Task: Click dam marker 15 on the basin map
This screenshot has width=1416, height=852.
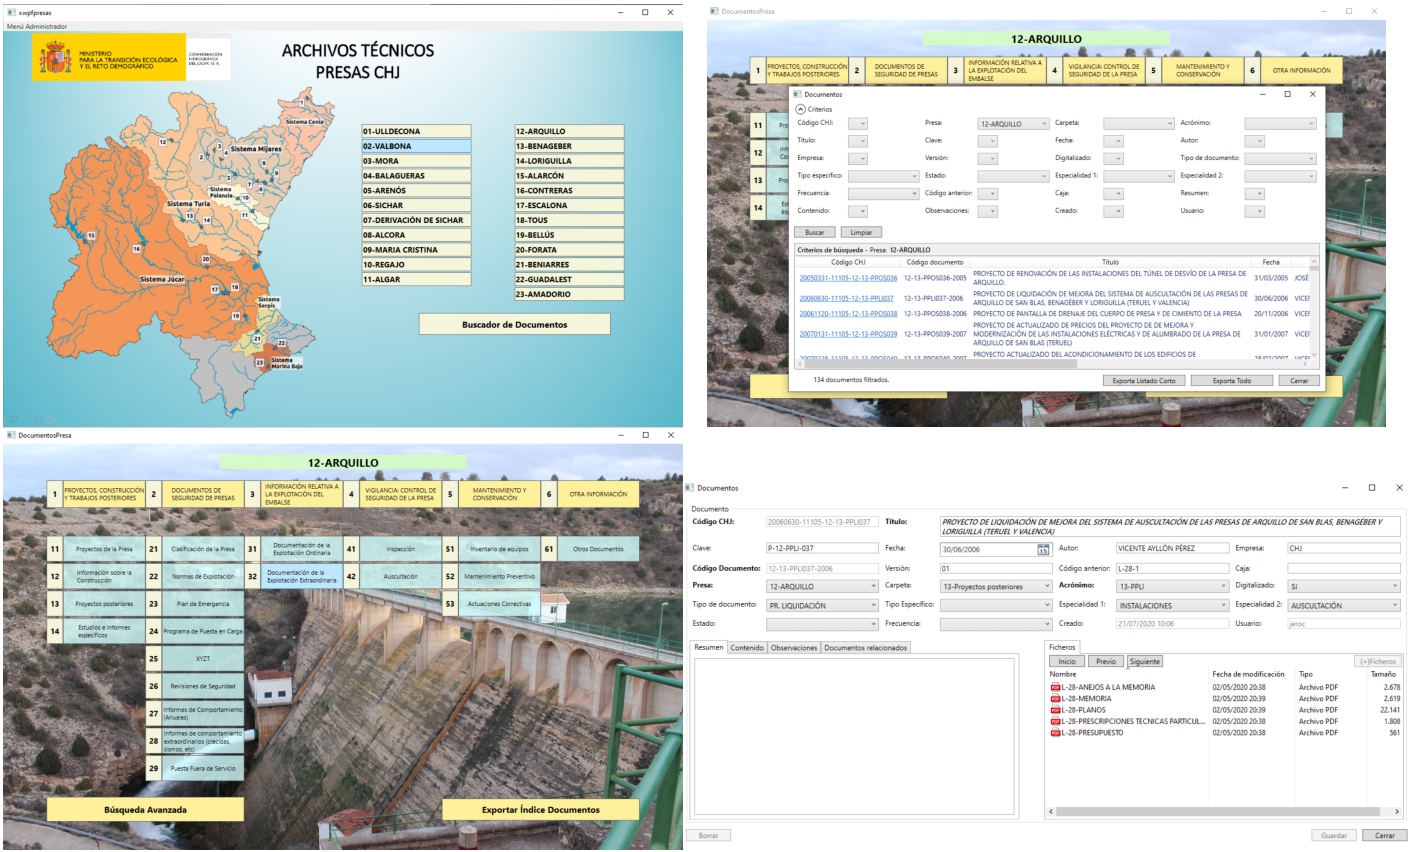Action: pos(91,236)
